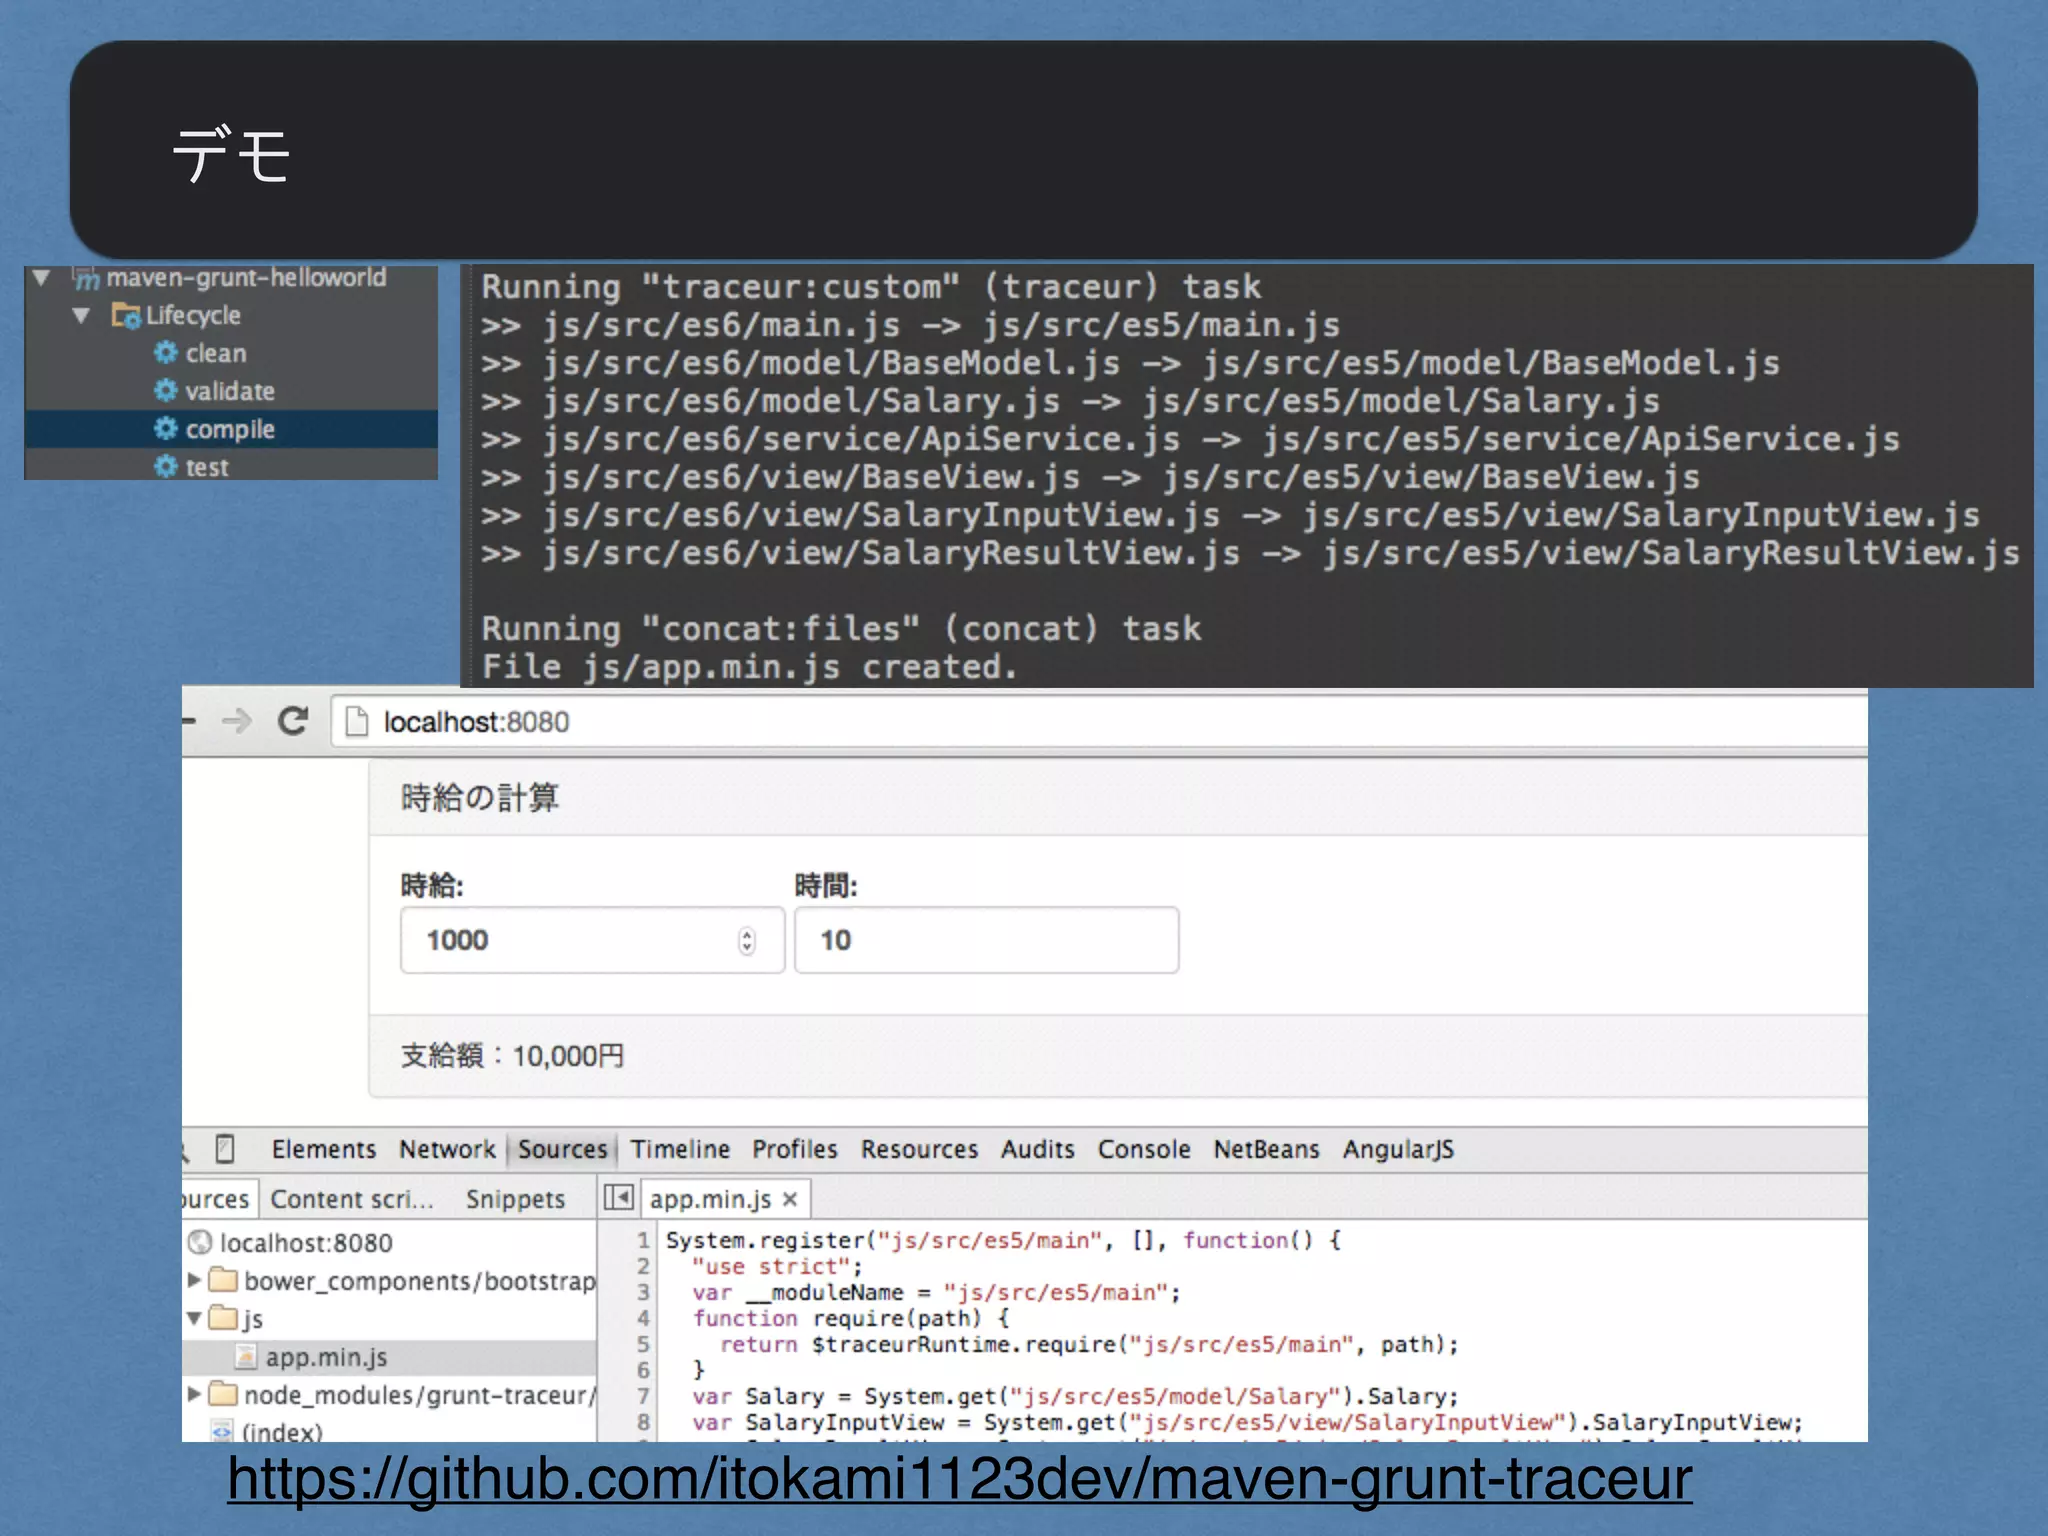Select the Content scripts sub-tab
Viewport: 2048px width, 1536px height.
pyautogui.click(x=352, y=1199)
